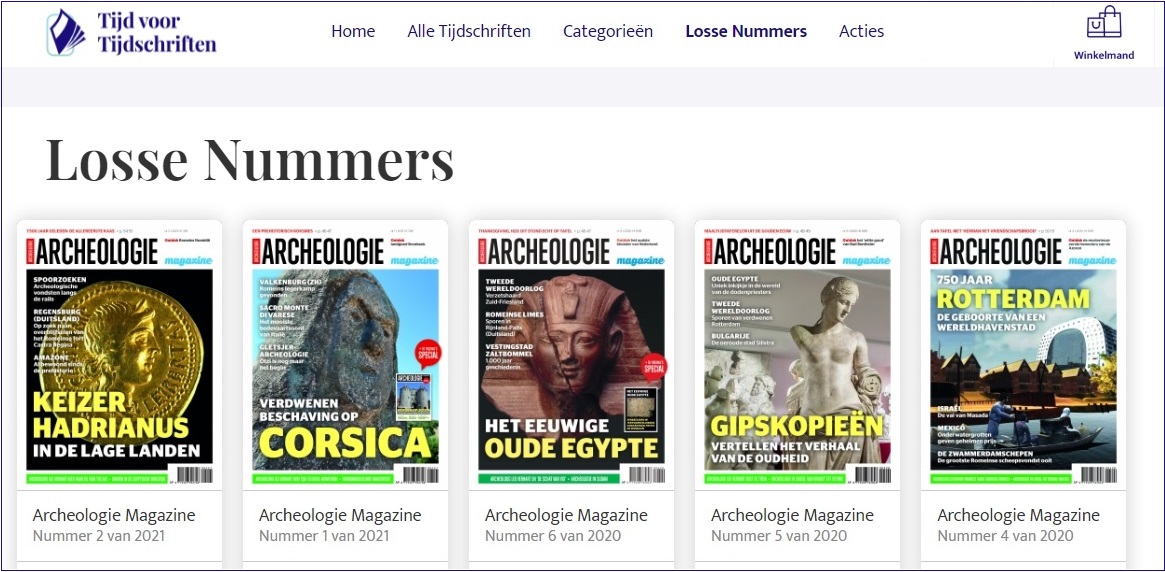Click the Winkelmand text label
The height and width of the screenshot is (572, 1165).
pos(1103,55)
